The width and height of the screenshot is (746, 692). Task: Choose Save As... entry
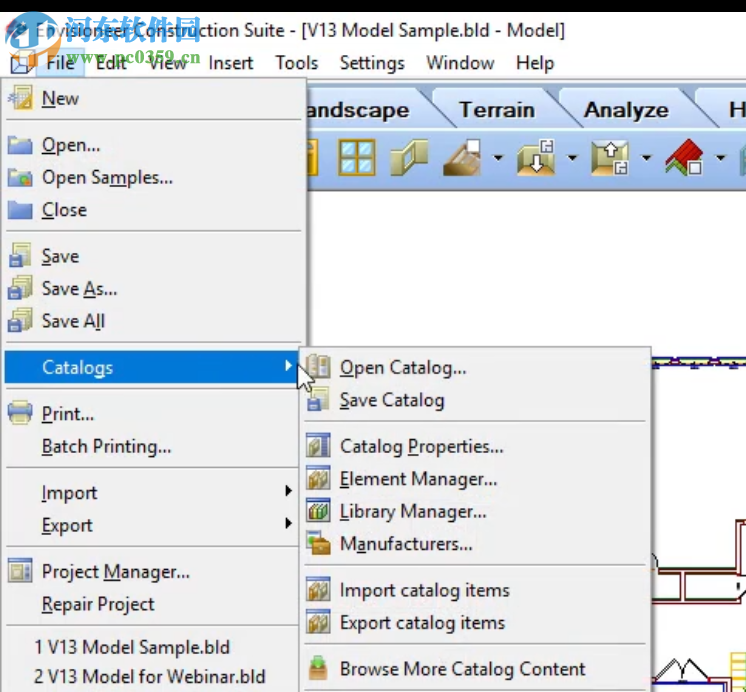[152, 288]
